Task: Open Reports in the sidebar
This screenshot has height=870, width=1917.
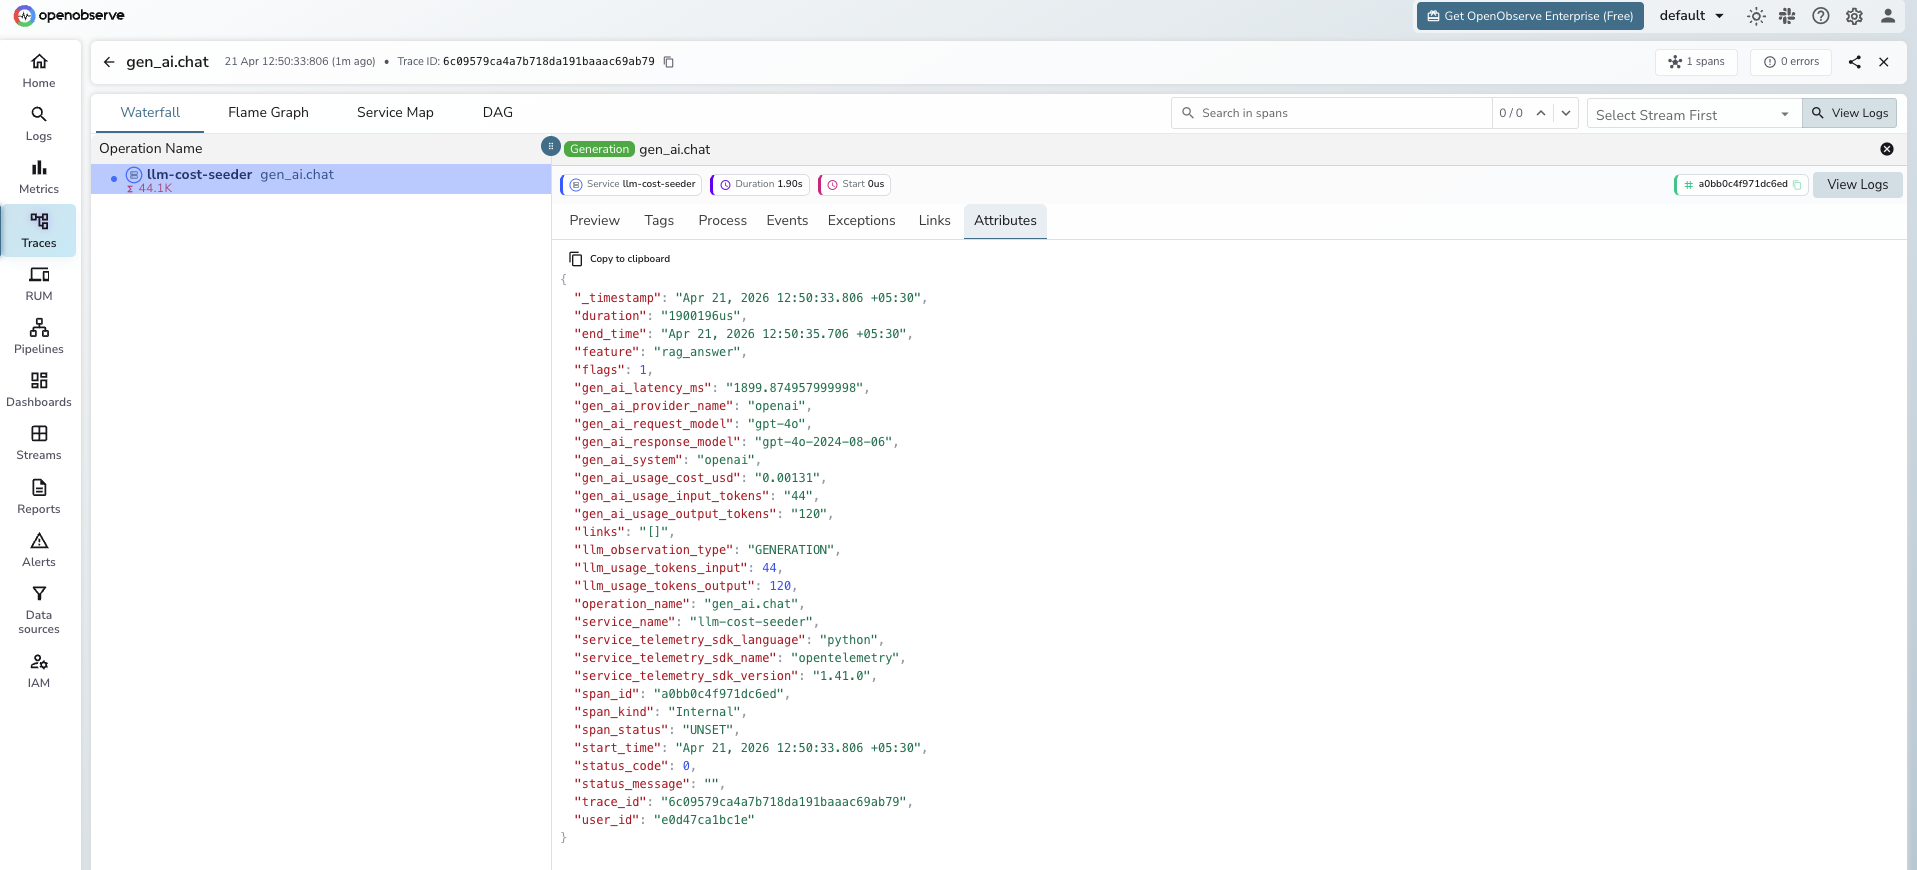Action: [39, 496]
